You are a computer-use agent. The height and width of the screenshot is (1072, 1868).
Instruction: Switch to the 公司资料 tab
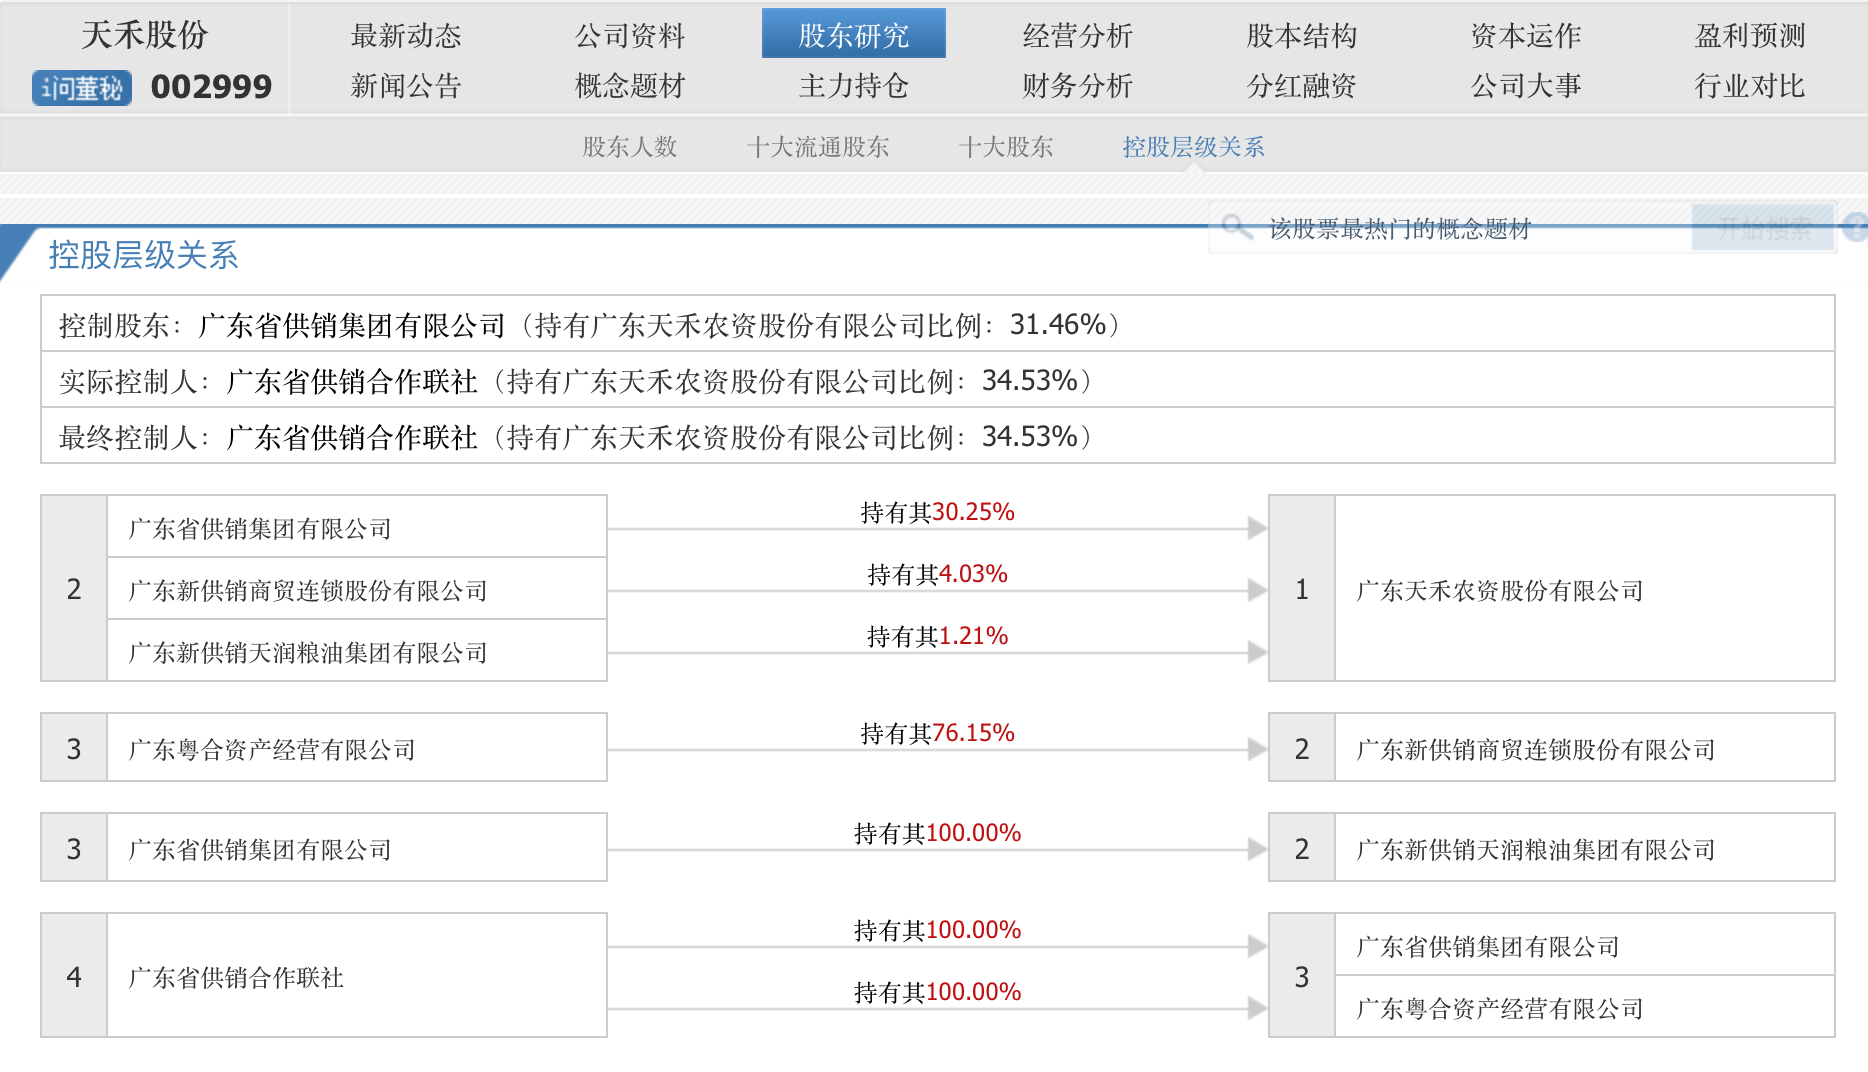pos(630,36)
